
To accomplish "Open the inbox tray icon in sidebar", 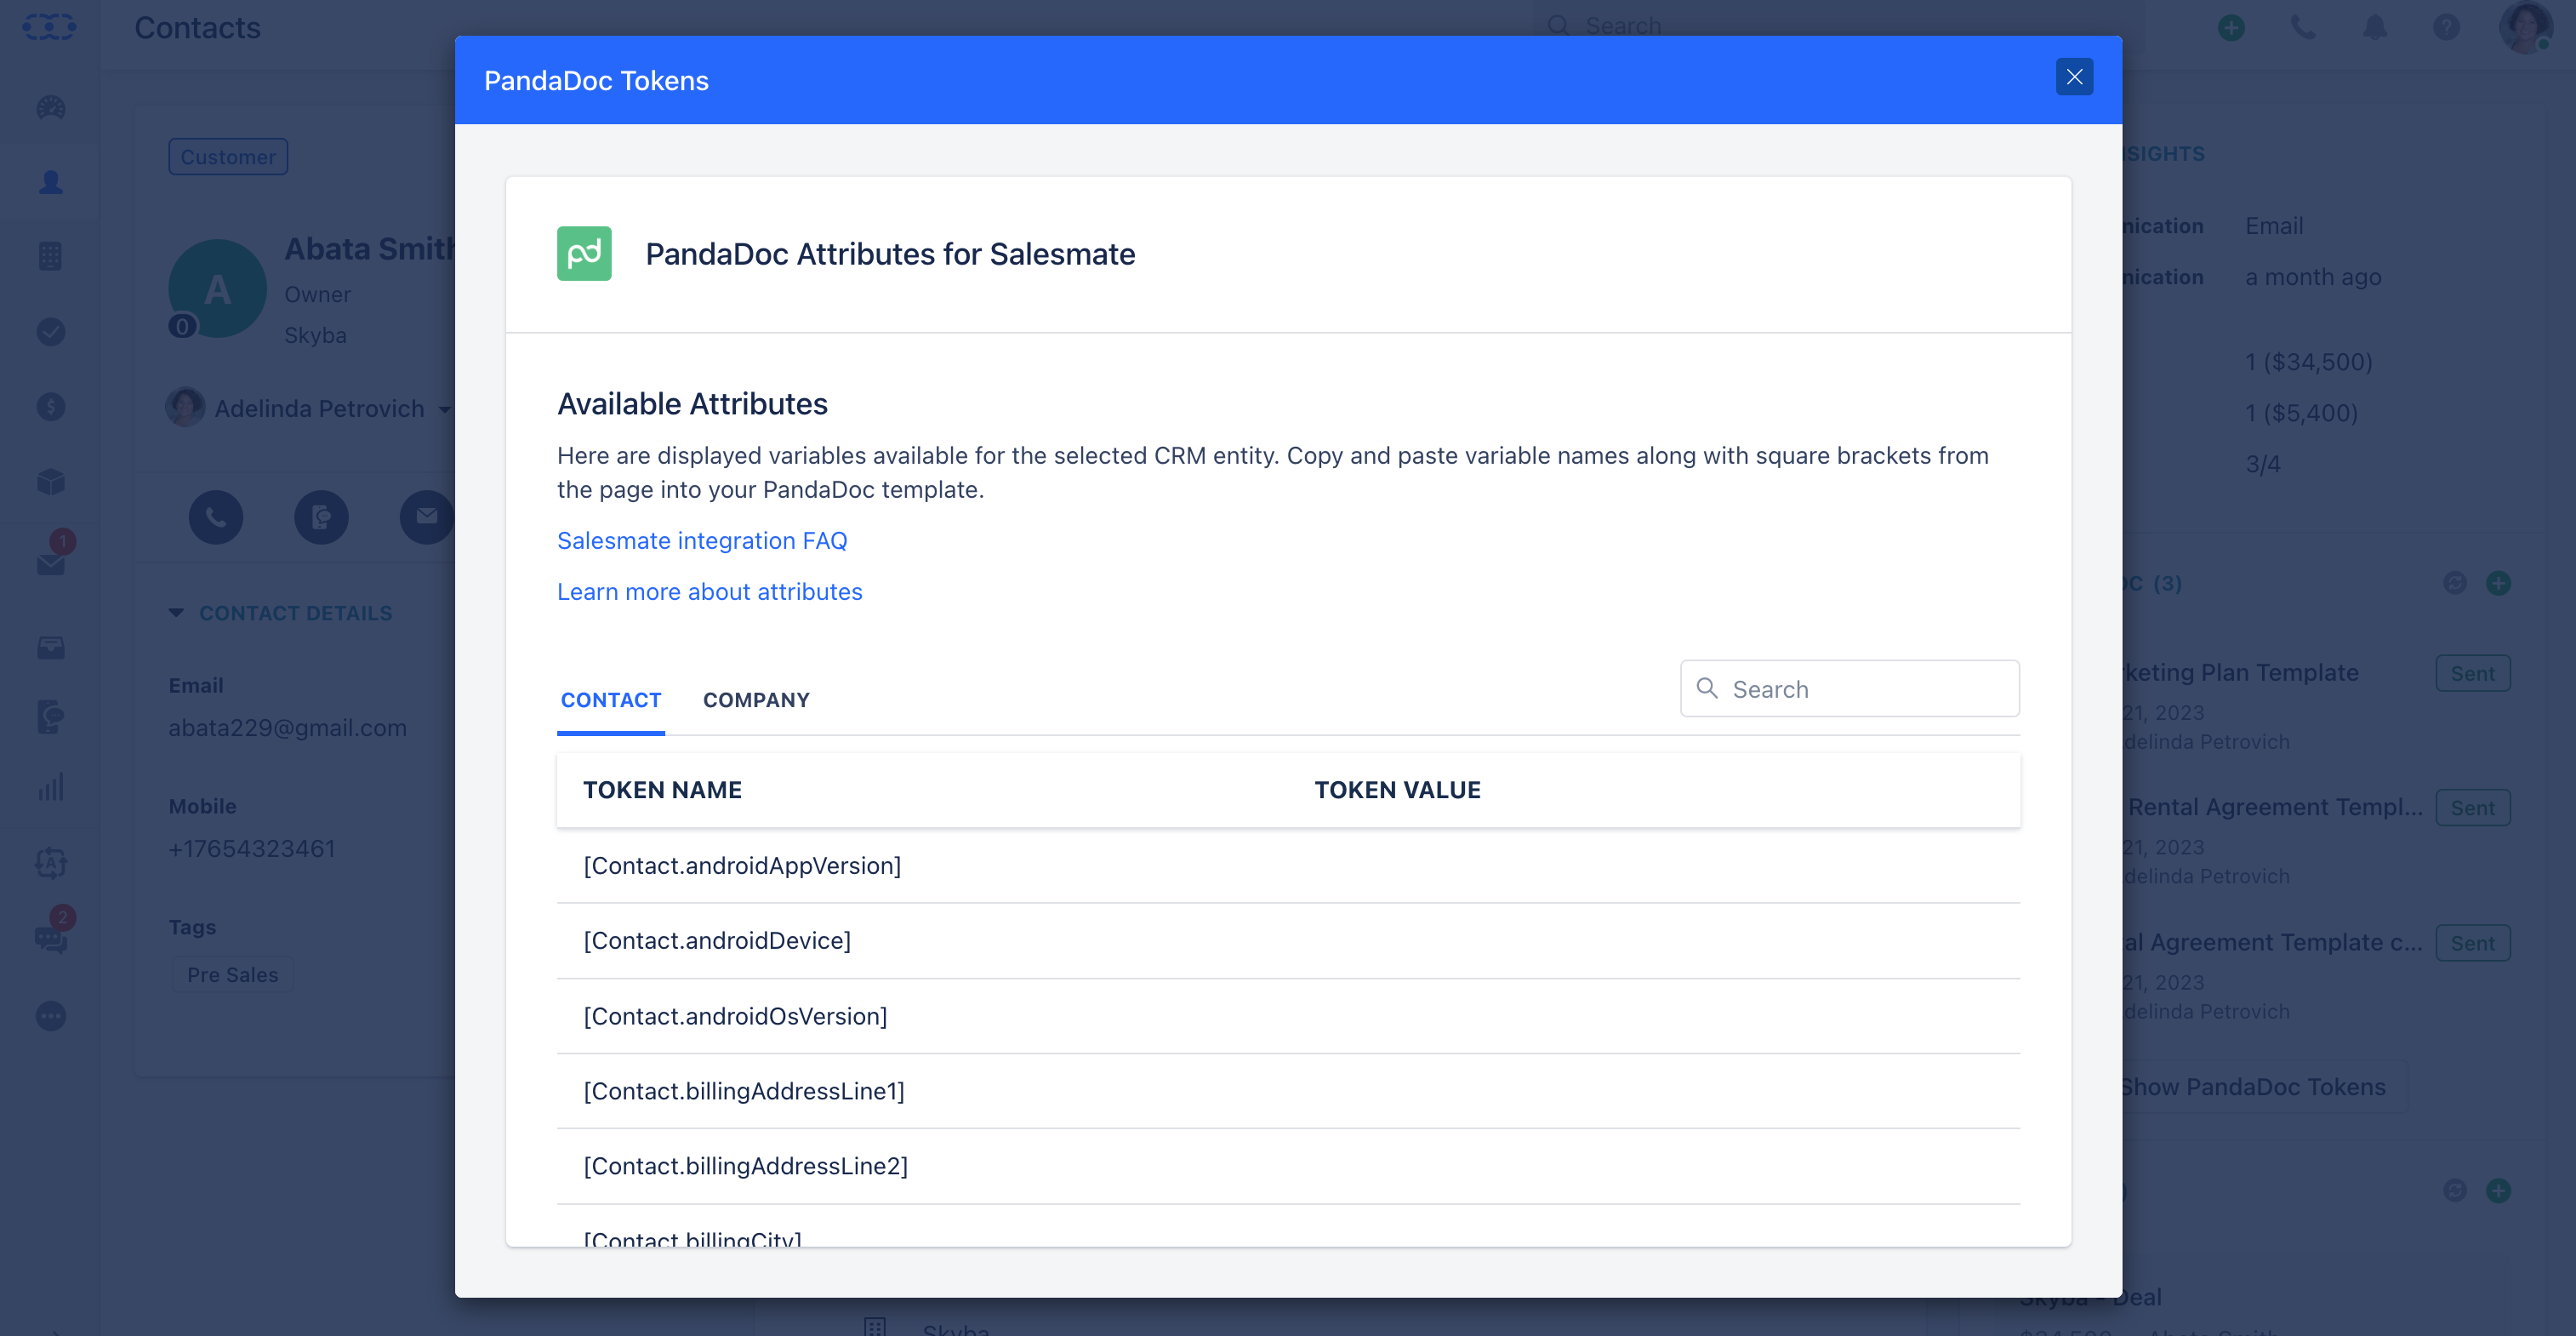I will tap(51, 648).
